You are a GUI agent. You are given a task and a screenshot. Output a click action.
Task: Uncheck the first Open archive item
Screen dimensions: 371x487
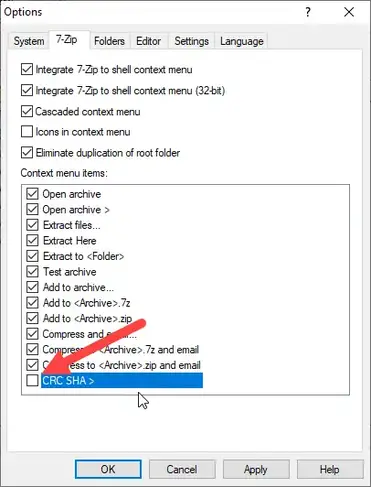pos(32,194)
